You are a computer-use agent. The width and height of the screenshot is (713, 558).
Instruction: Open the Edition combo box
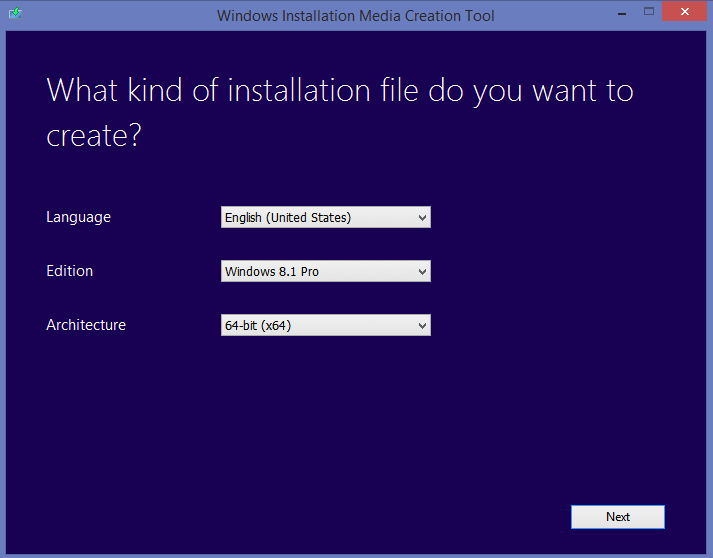pos(325,271)
